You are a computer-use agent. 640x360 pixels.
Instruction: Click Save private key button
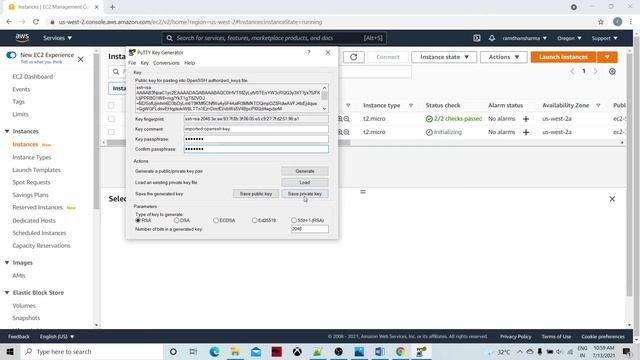pyautogui.click(x=304, y=194)
